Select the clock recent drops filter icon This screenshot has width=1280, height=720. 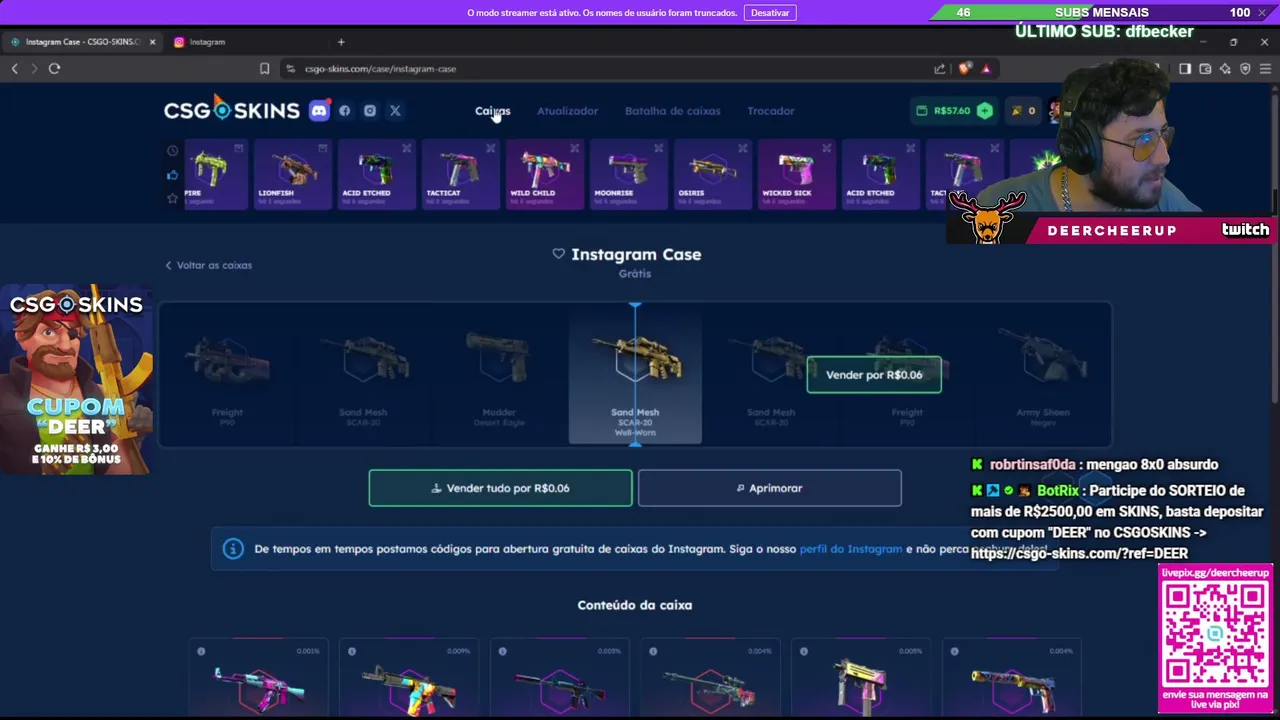tap(172, 151)
